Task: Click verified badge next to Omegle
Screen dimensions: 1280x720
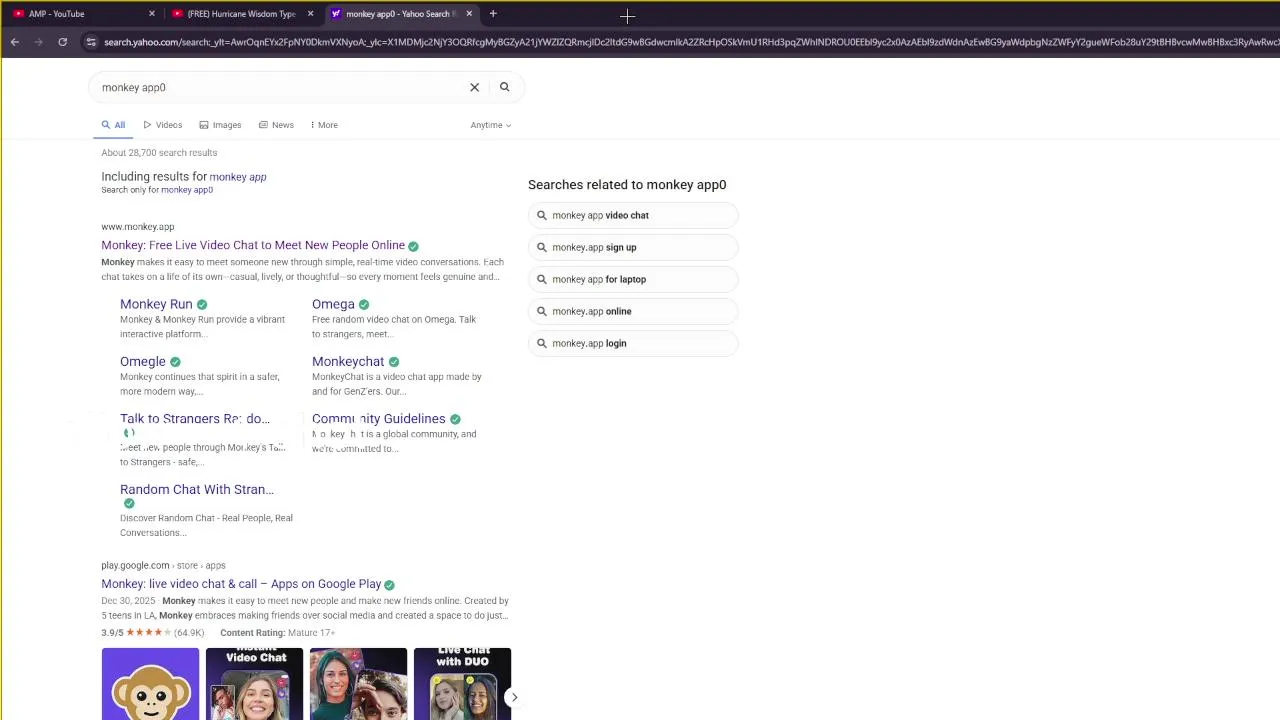Action: (x=175, y=362)
